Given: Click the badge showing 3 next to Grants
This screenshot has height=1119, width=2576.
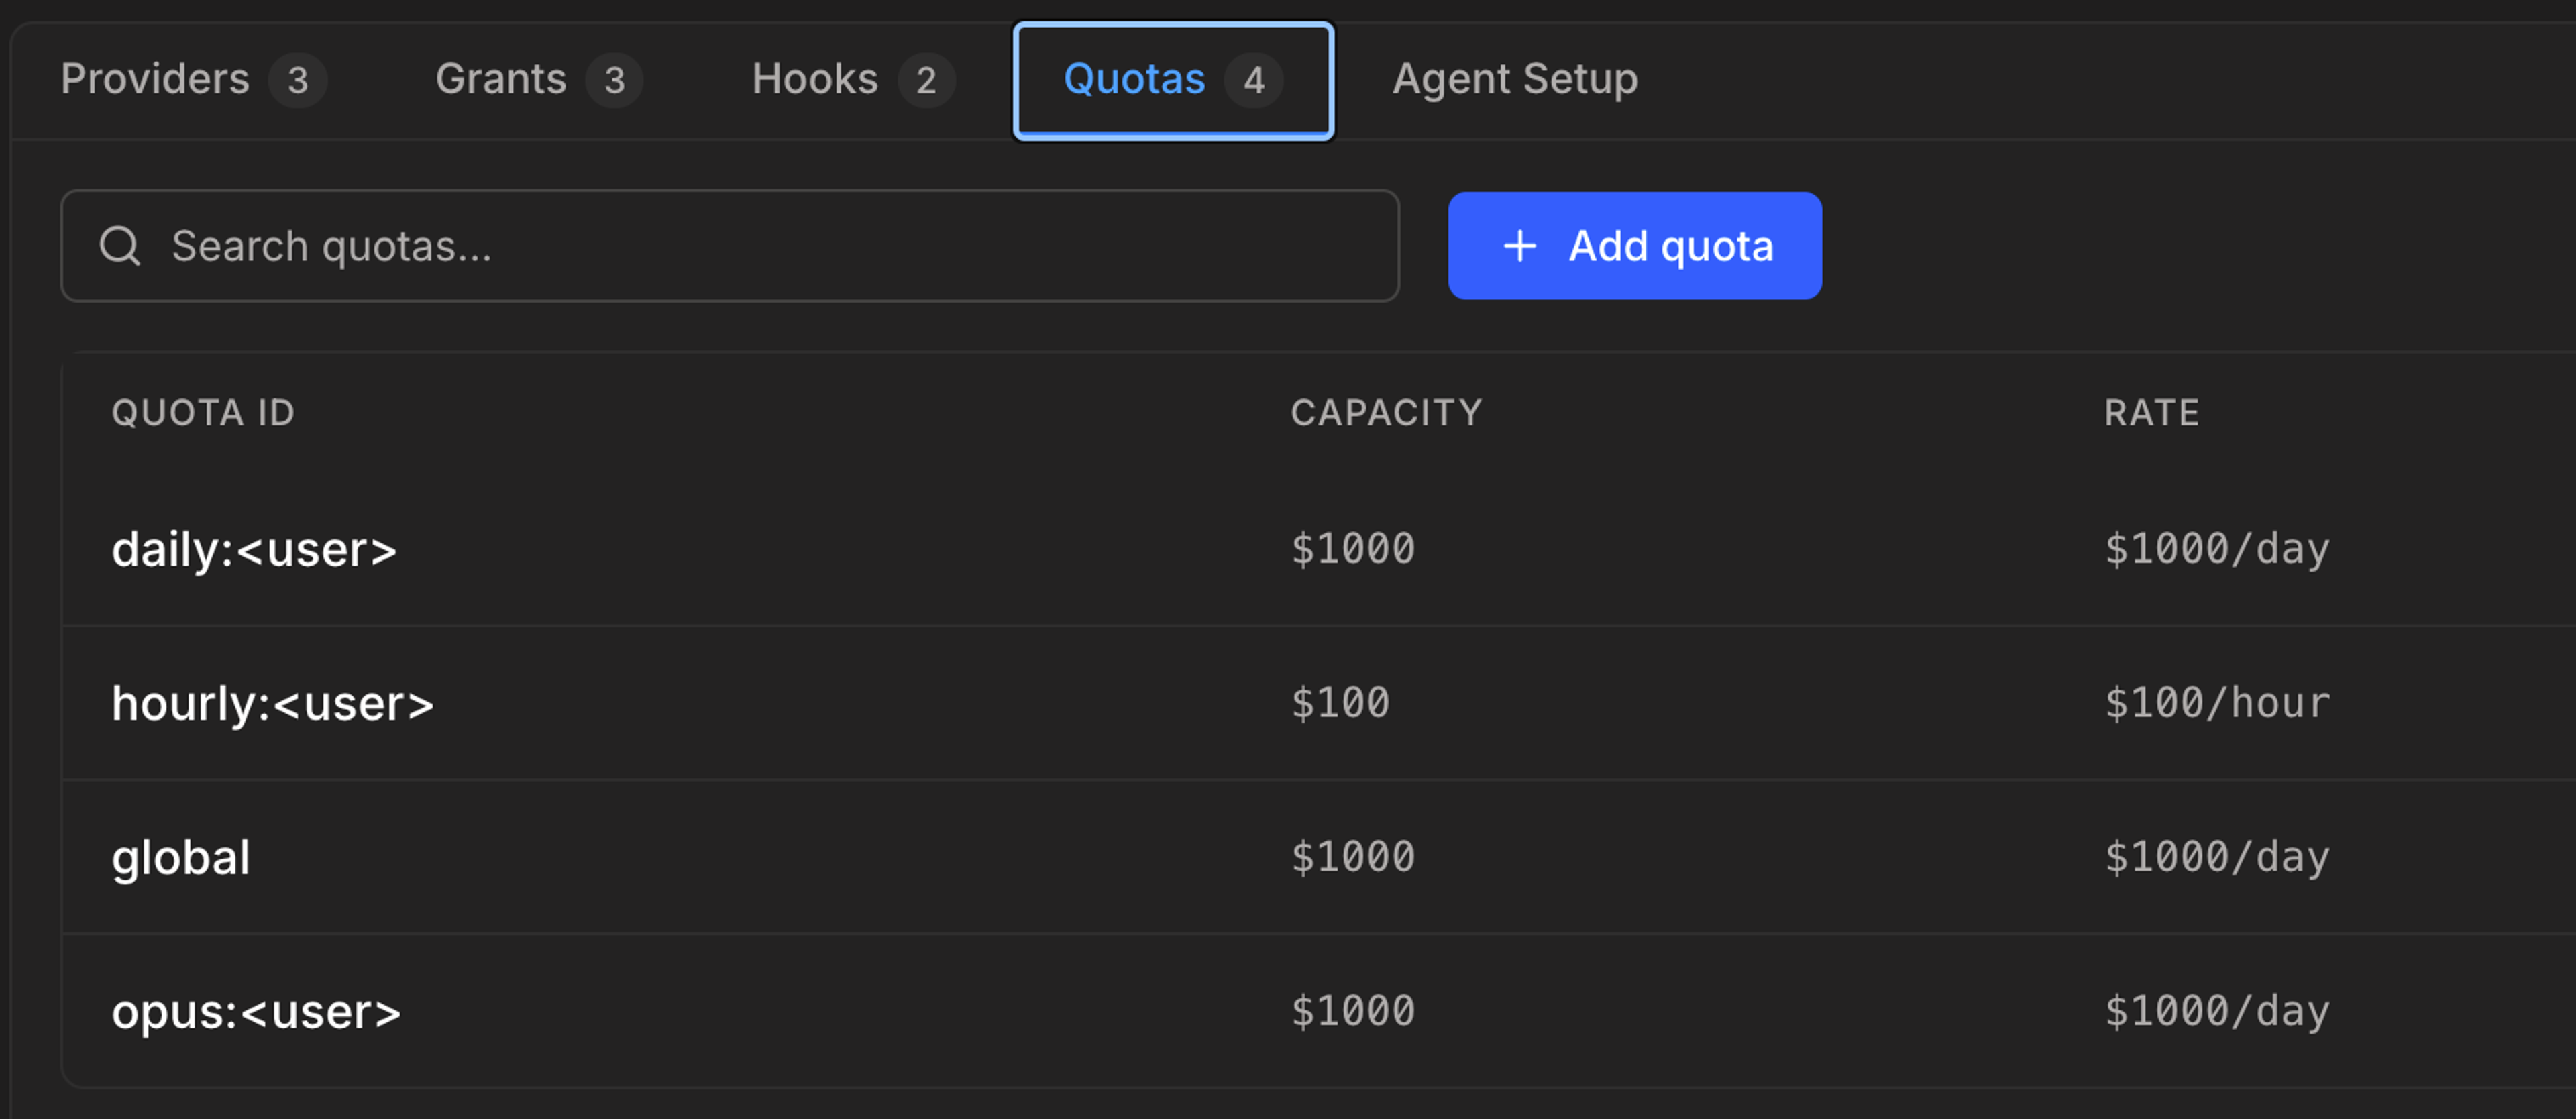Looking at the screenshot, I should (614, 80).
